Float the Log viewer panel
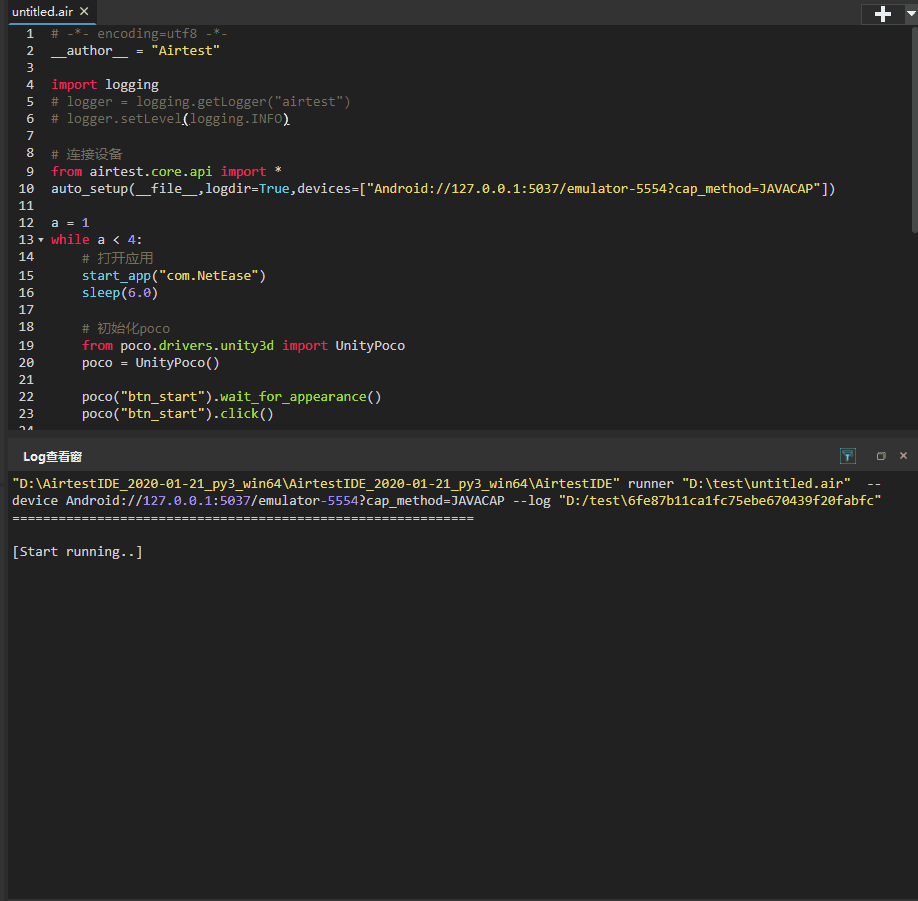This screenshot has width=918, height=901. 881,456
